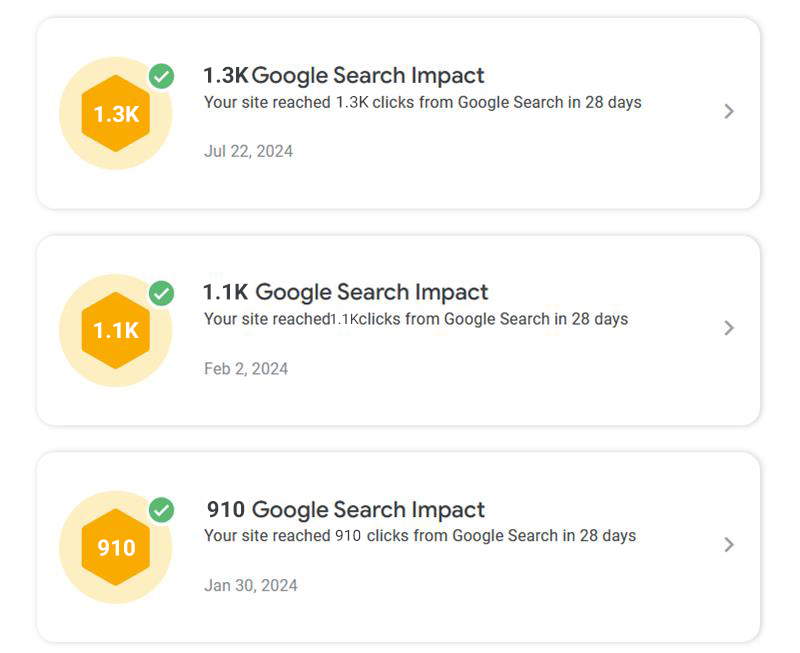Click description about 1.3K clicks in 28 days
The height and width of the screenshot is (653, 800).
pos(422,102)
